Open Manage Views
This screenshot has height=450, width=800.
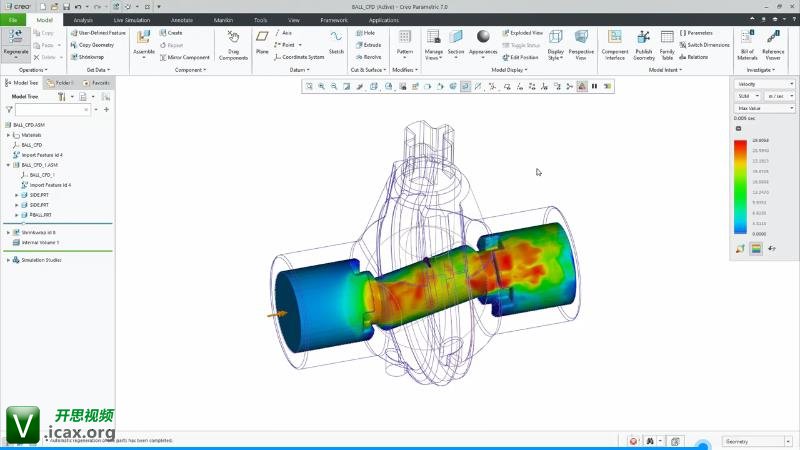[433, 45]
